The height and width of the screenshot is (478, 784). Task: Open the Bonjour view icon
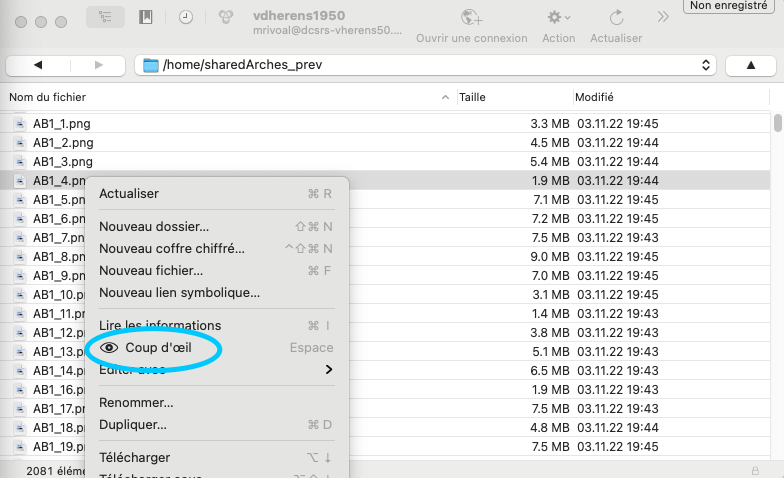click(x=227, y=18)
